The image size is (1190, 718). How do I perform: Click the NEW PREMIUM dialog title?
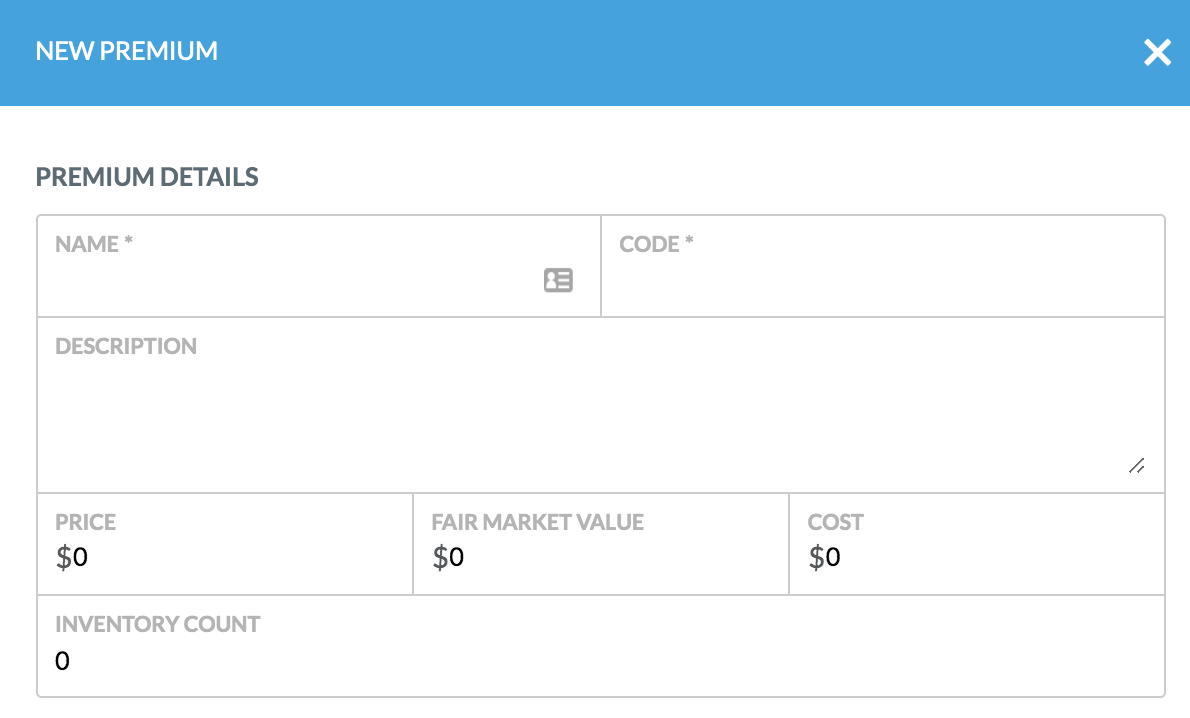[126, 51]
